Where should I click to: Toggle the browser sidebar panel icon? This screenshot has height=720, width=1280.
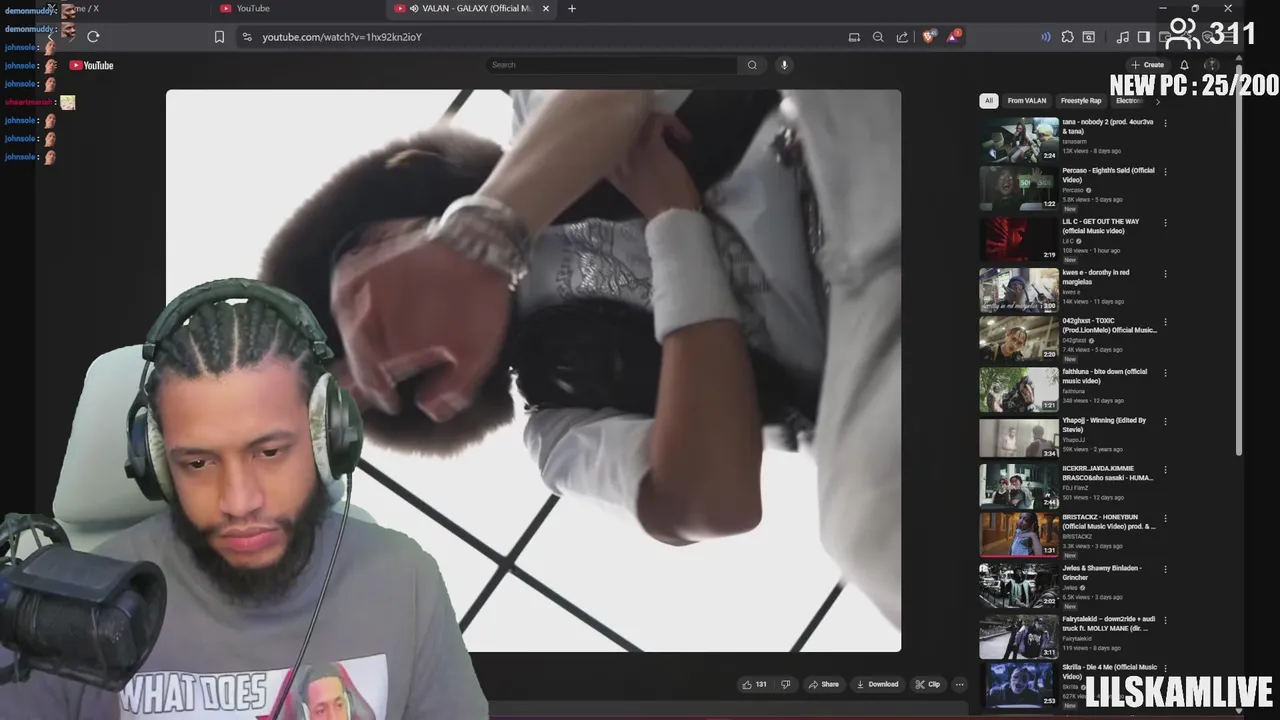tap(1143, 37)
